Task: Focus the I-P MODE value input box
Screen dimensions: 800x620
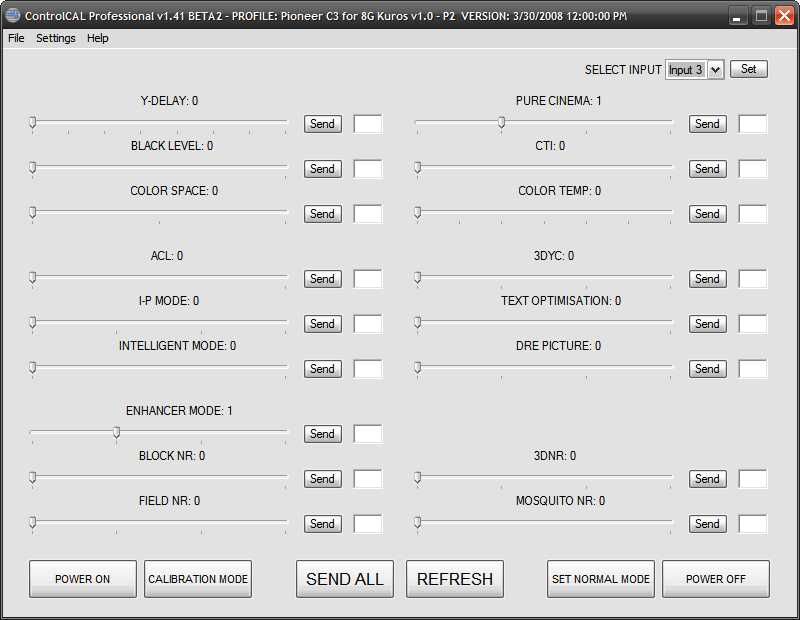Action: click(x=368, y=324)
